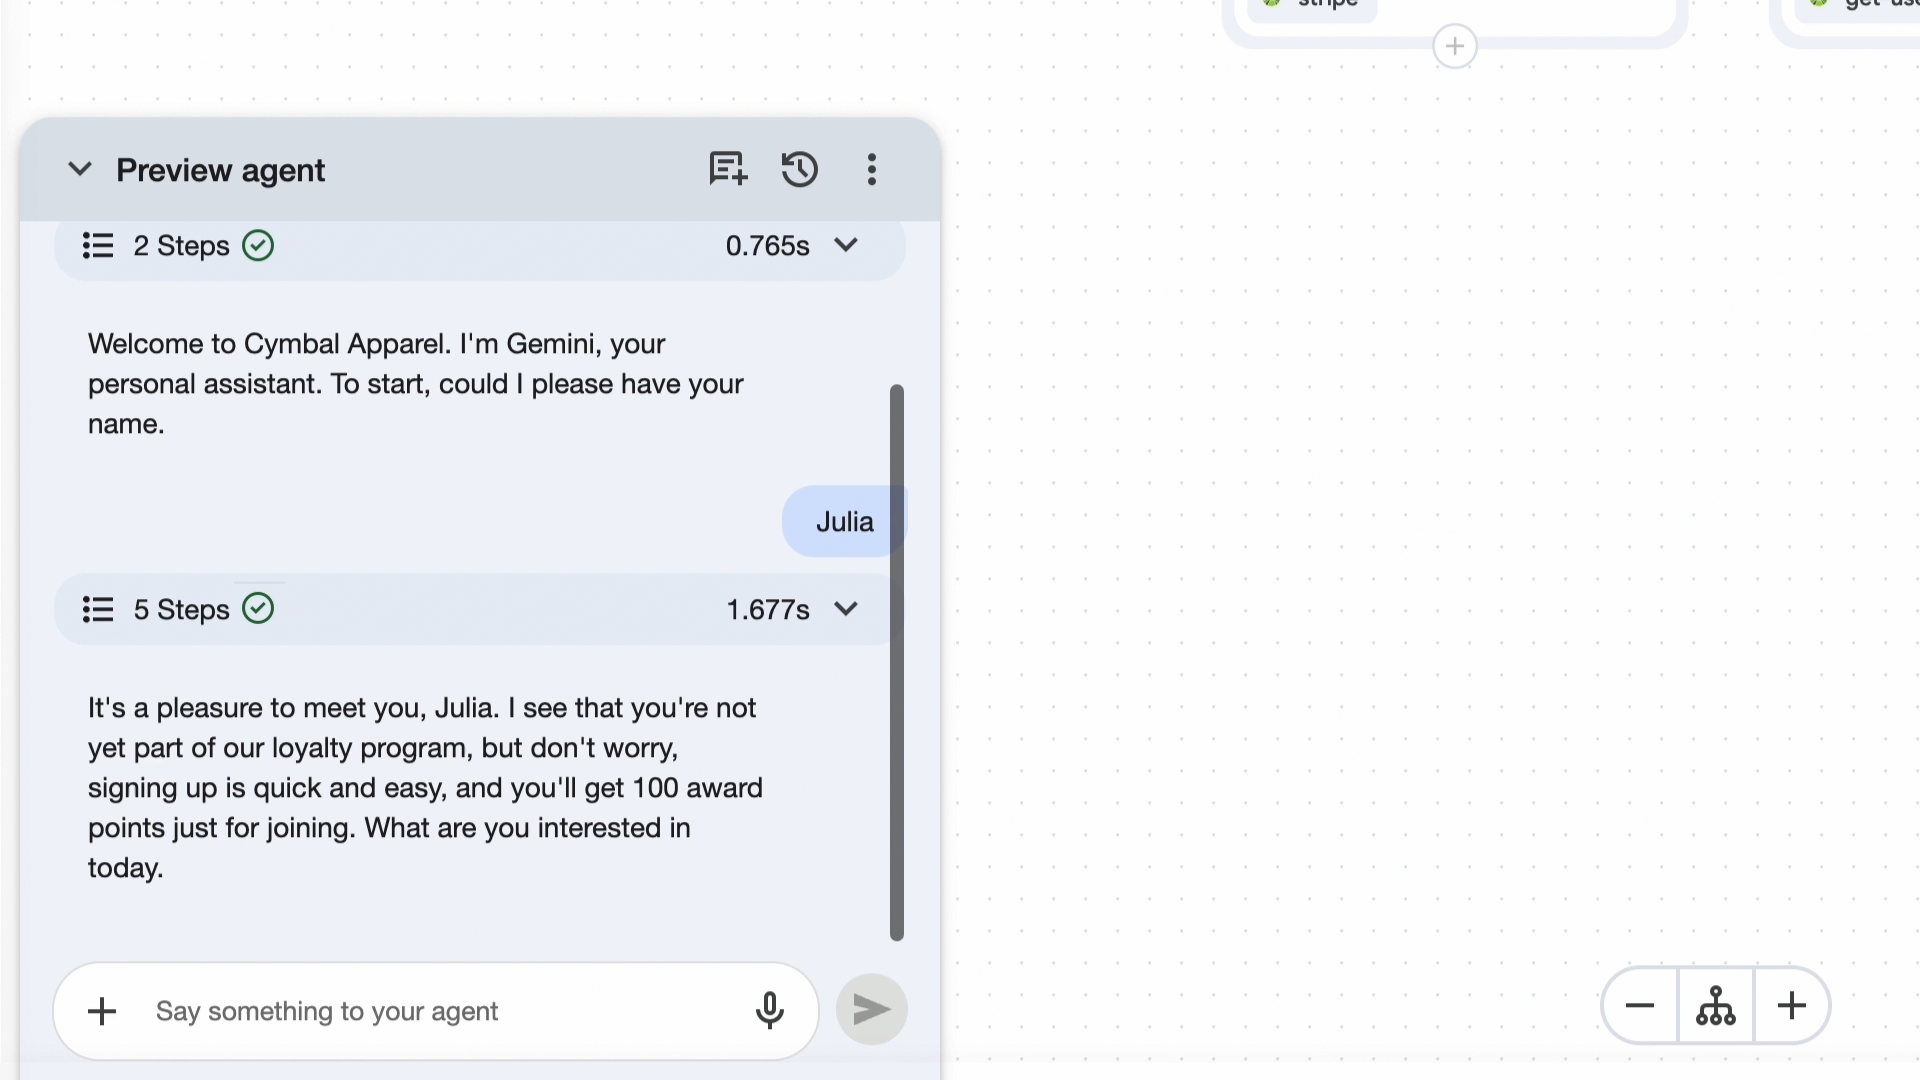This screenshot has height=1080, width=1920.
Task: Click the microphone voice input icon
Action: pyautogui.click(x=769, y=1010)
